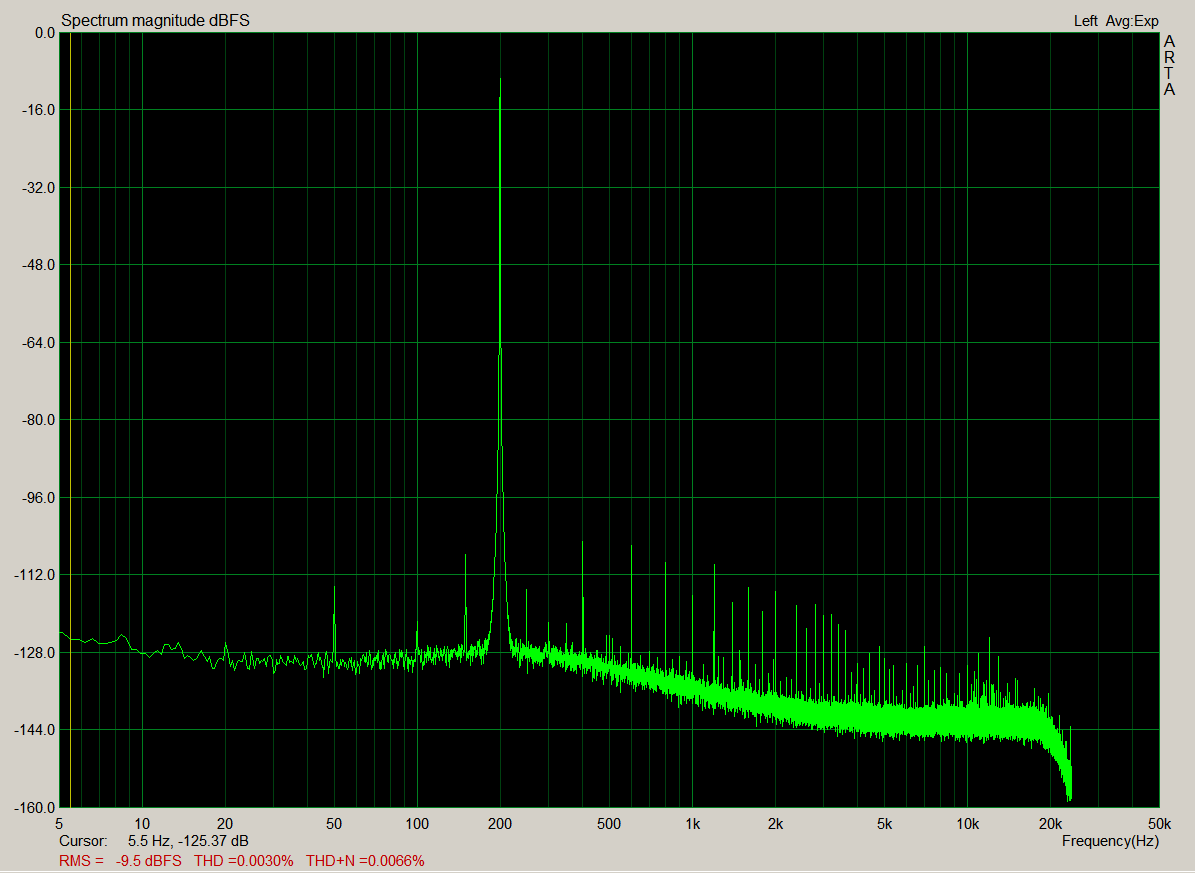Click the '5.5 Hz, -125.37 dB' cursor readout

click(188, 841)
